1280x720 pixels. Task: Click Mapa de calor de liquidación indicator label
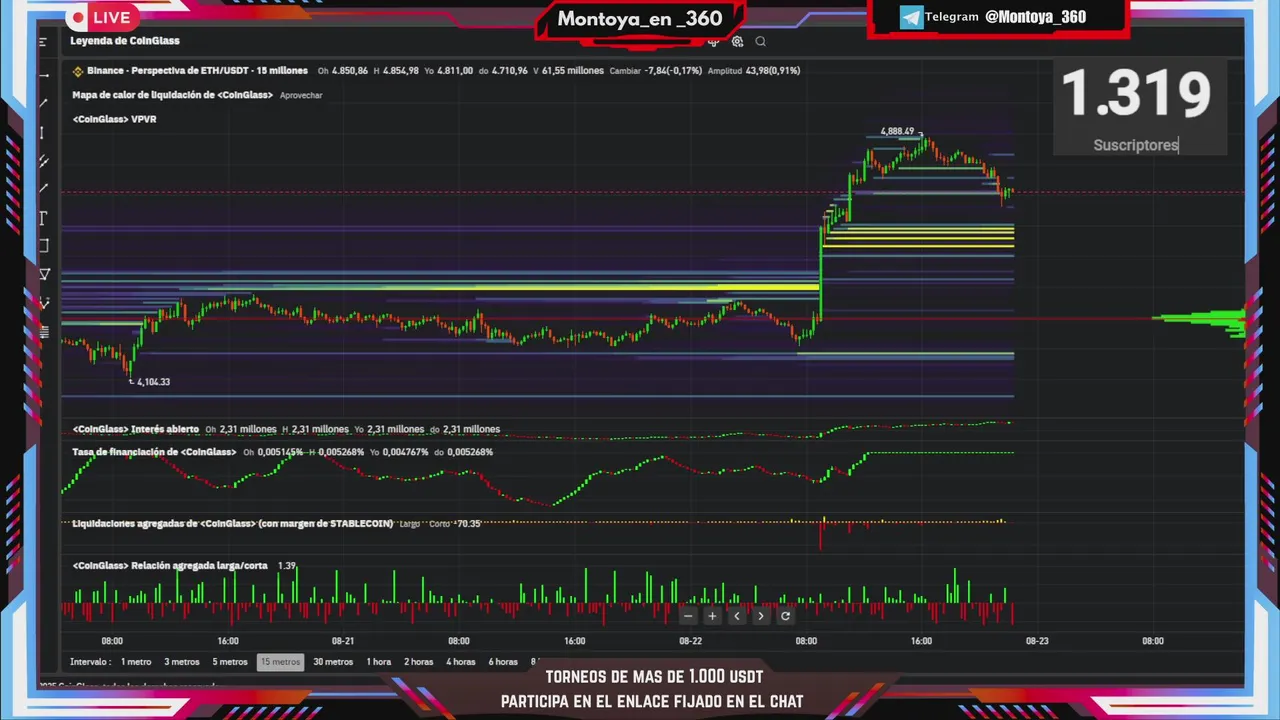pos(172,95)
